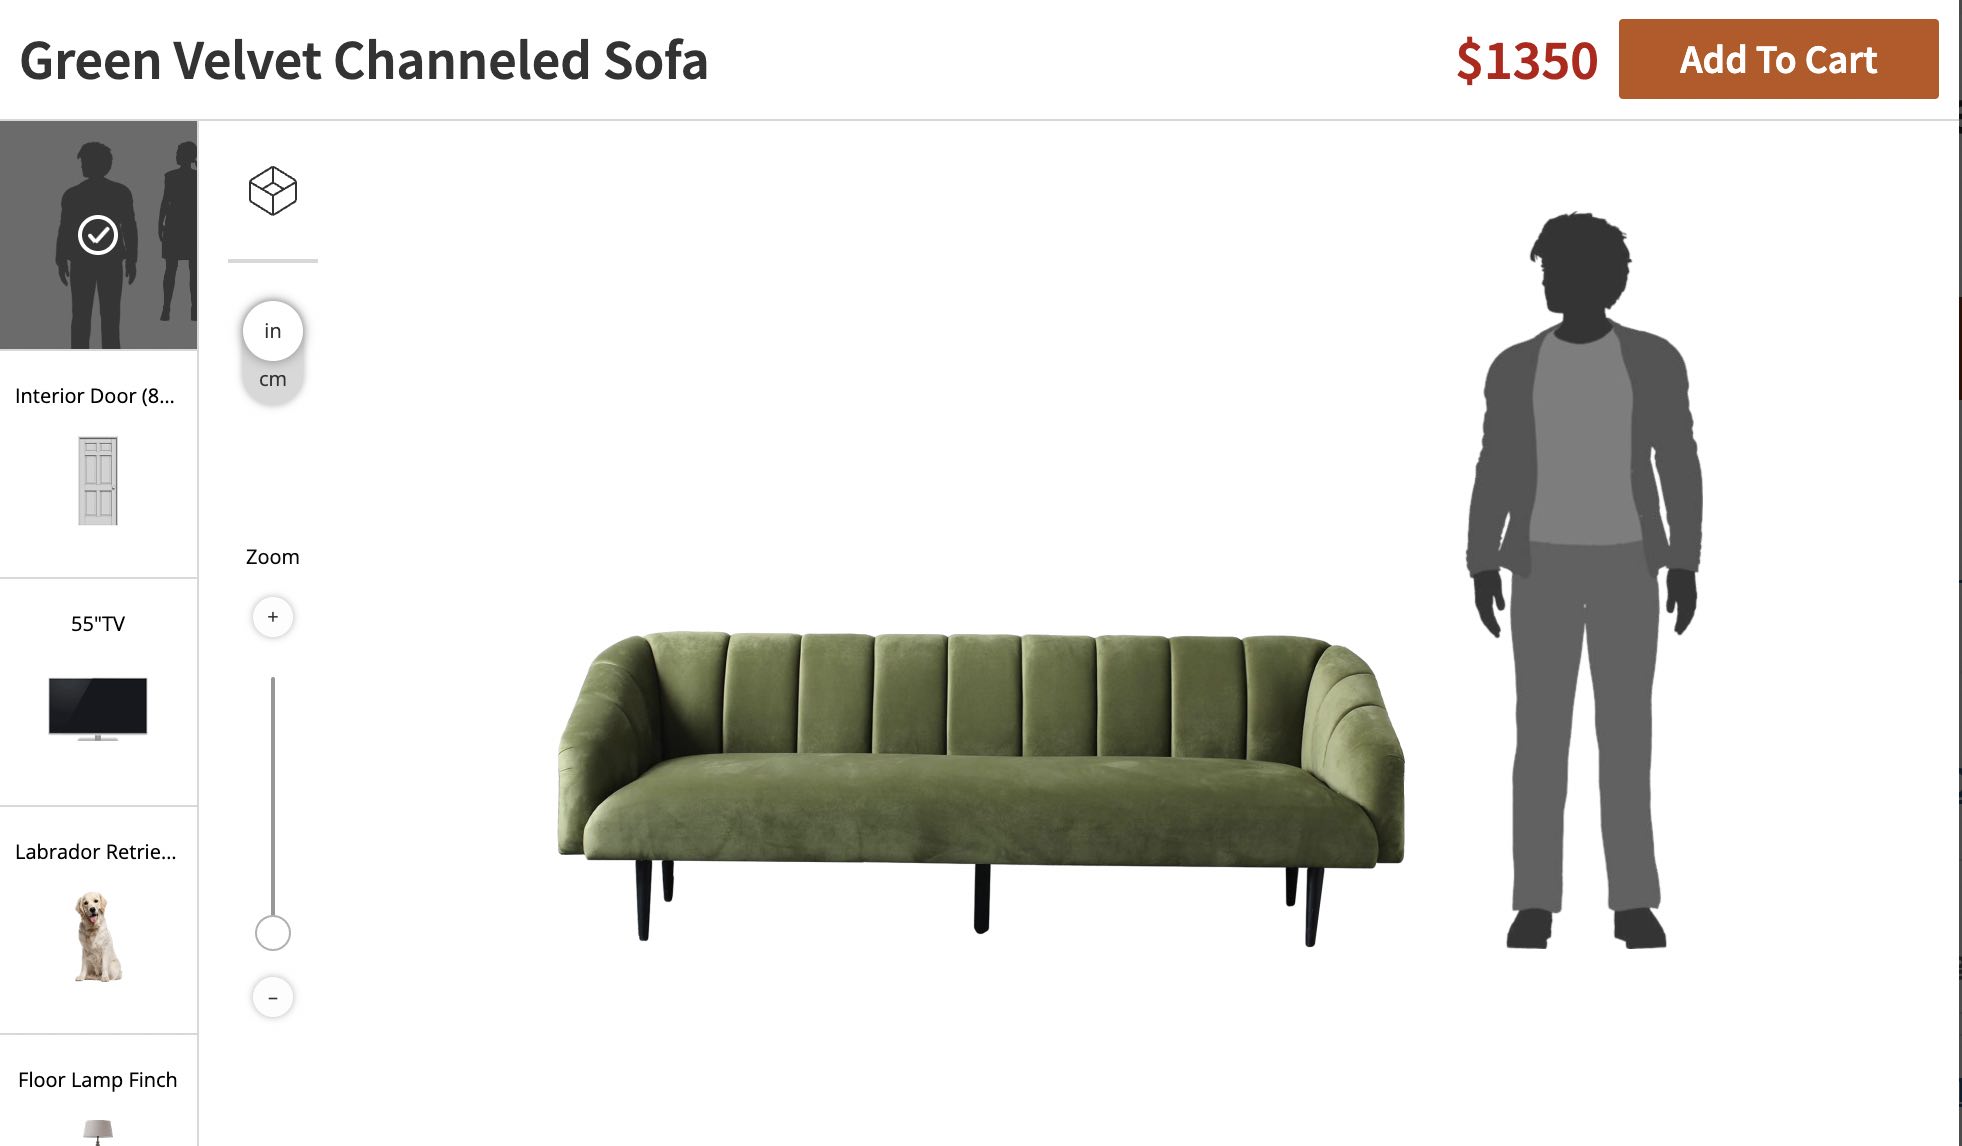Screen dimensions: 1962x1146
Task: Click the zoom slider handle
Action: pos(272,933)
